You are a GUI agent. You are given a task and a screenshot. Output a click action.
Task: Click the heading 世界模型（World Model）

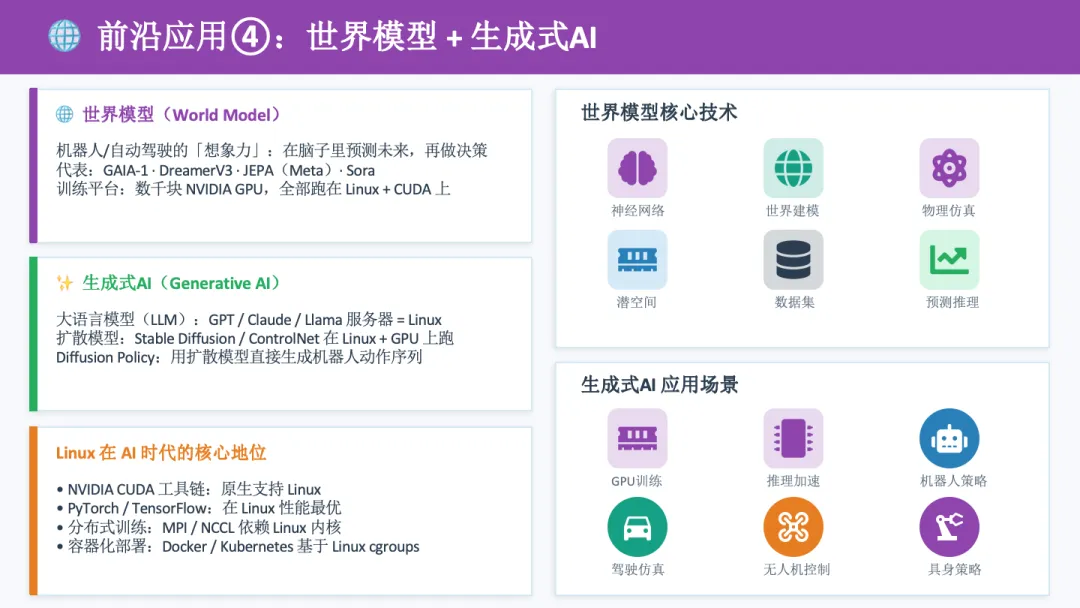point(181,114)
